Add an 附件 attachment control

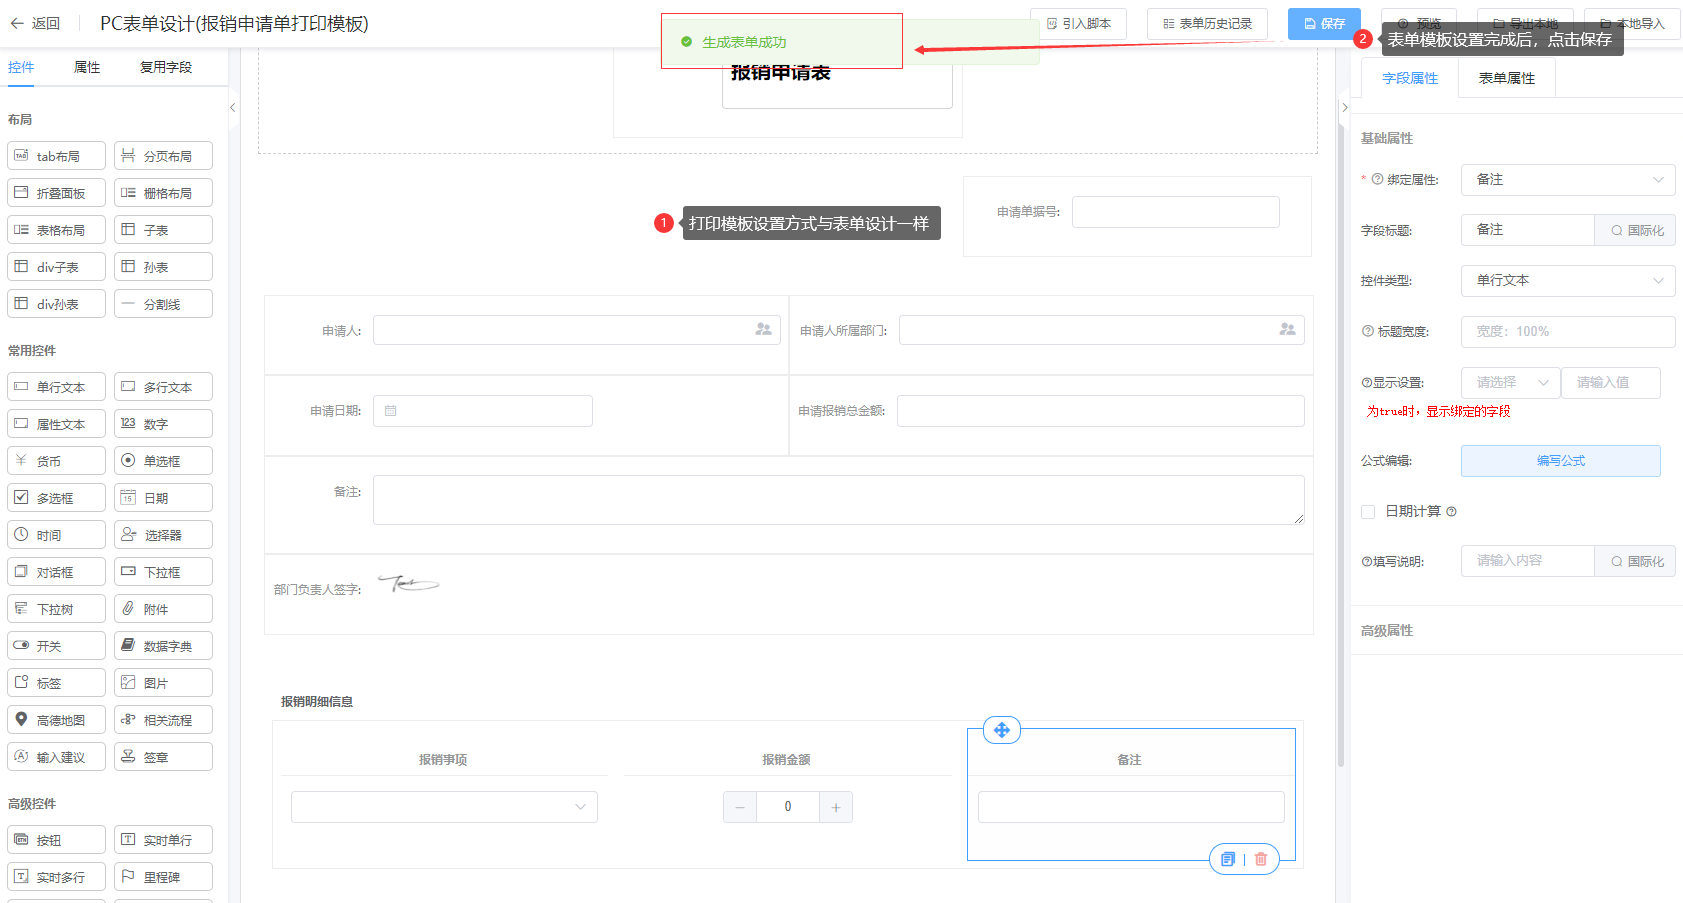[163, 609]
